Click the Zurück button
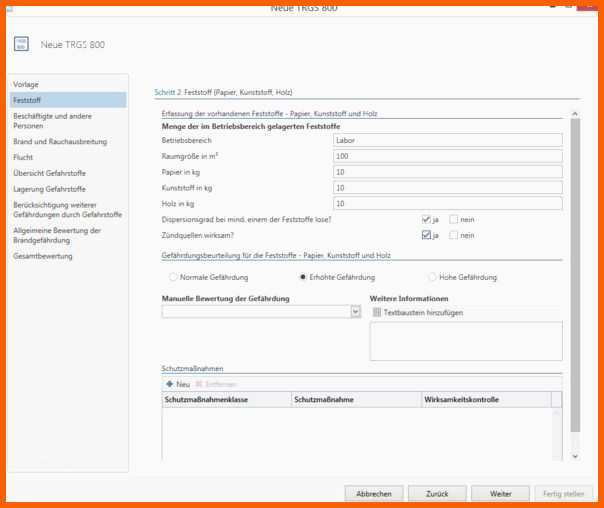The height and width of the screenshot is (508, 604). 437,494
